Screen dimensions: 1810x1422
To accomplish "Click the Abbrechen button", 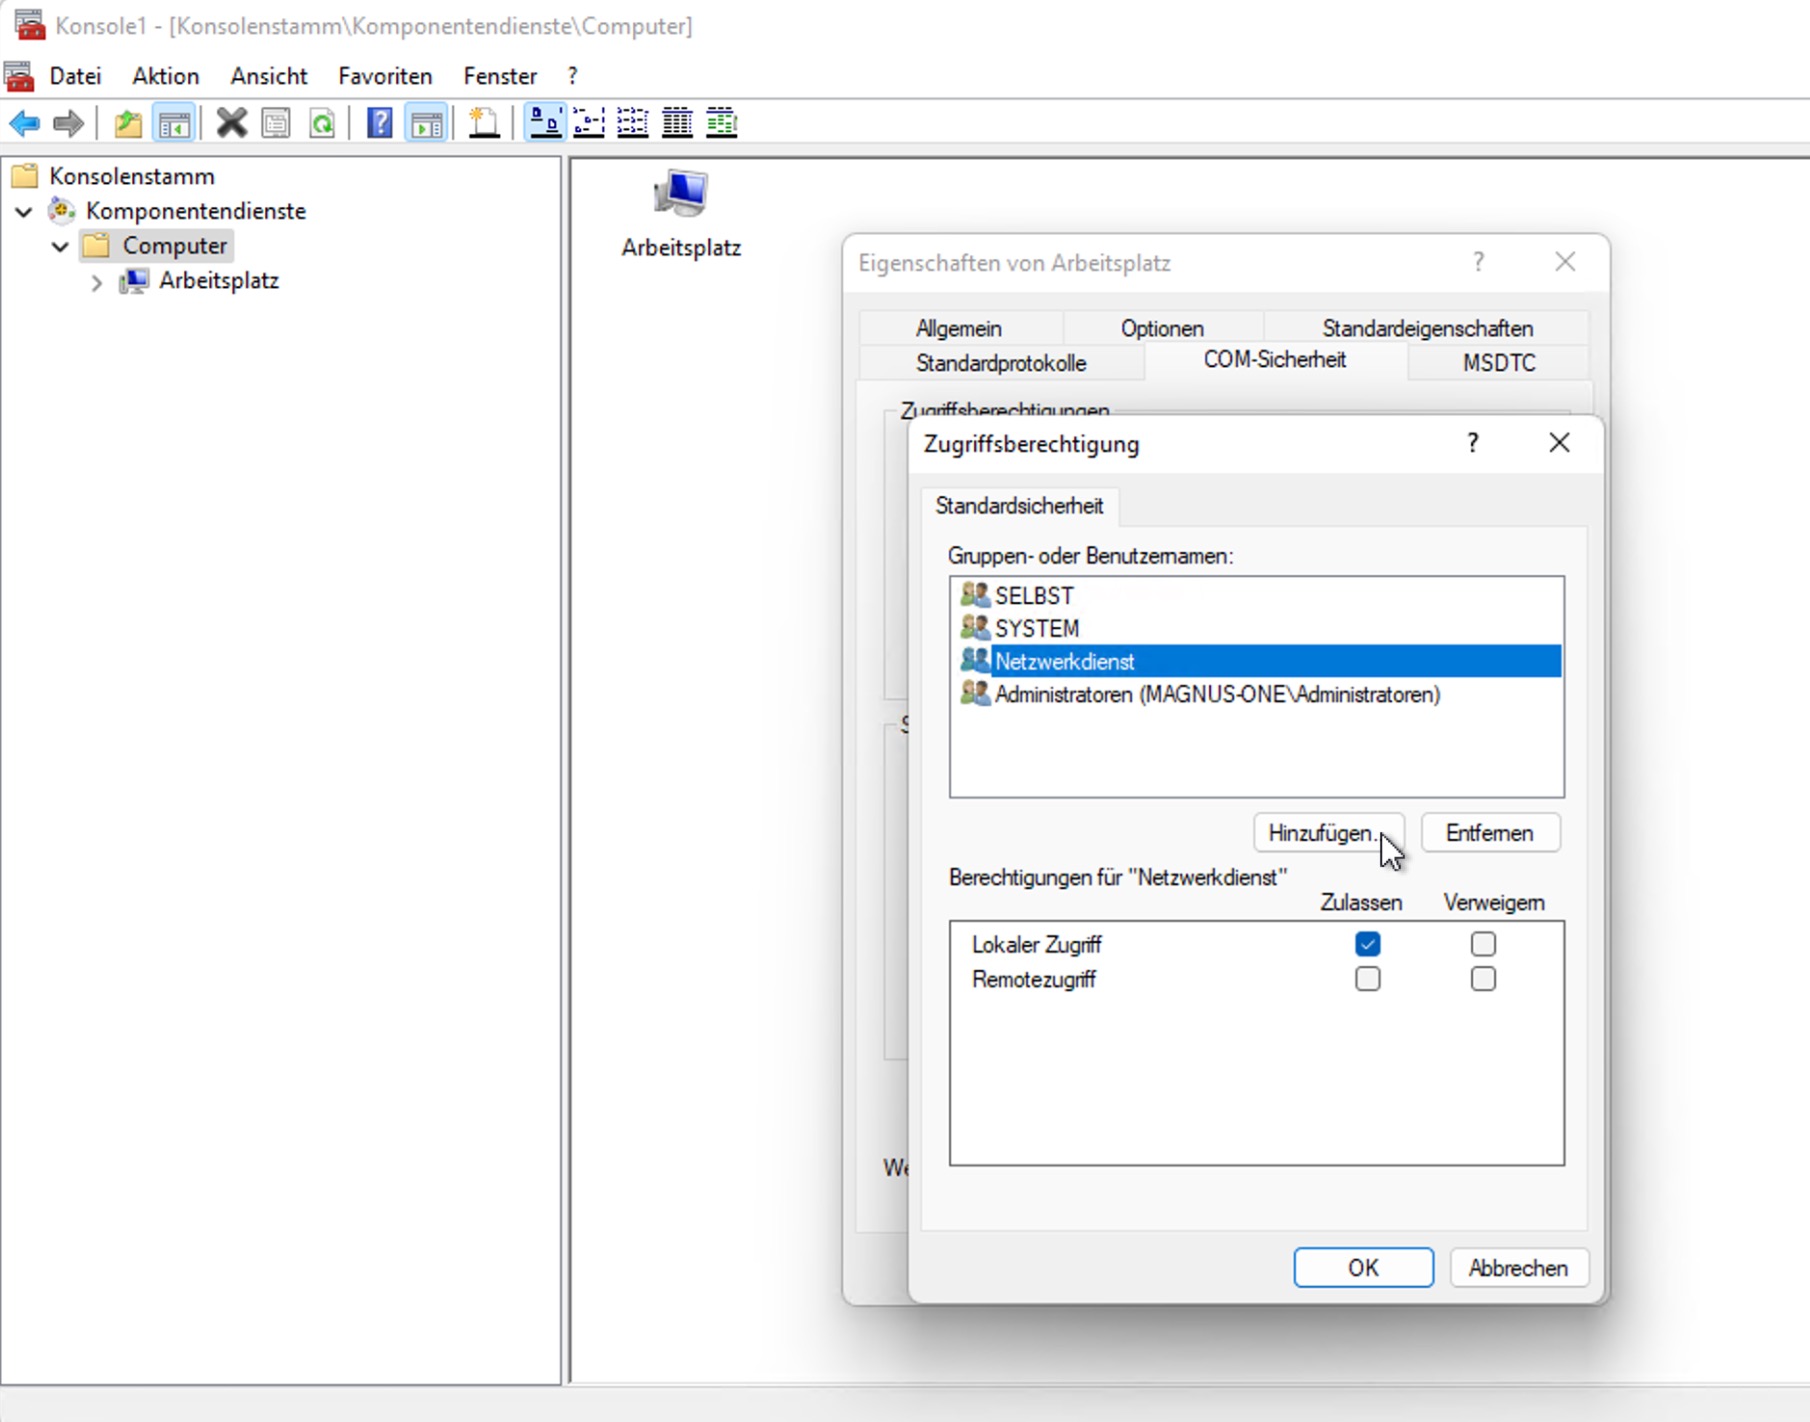I will 1518,1268.
